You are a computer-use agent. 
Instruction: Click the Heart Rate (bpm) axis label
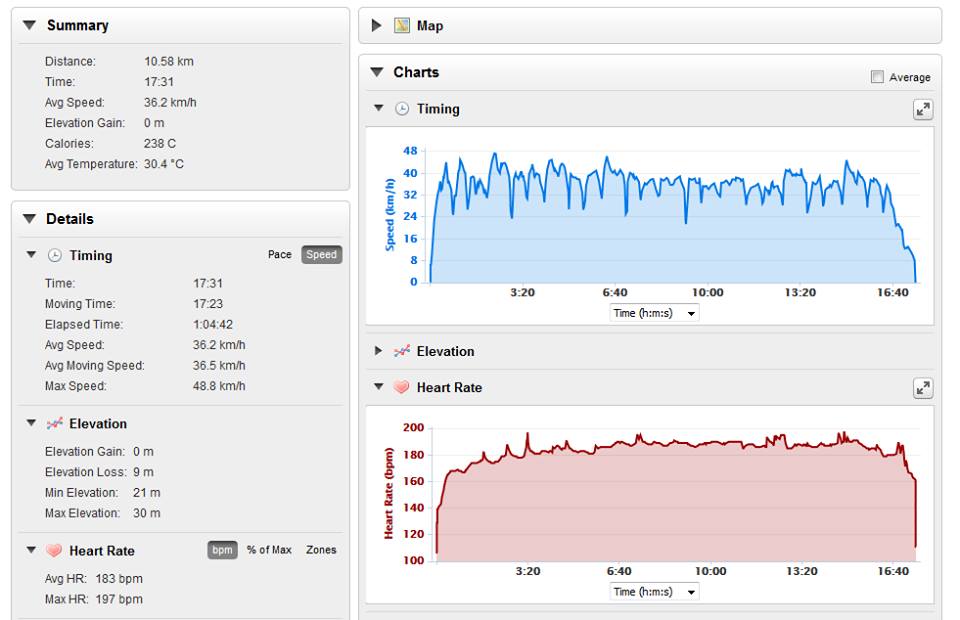click(x=388, y=493)
